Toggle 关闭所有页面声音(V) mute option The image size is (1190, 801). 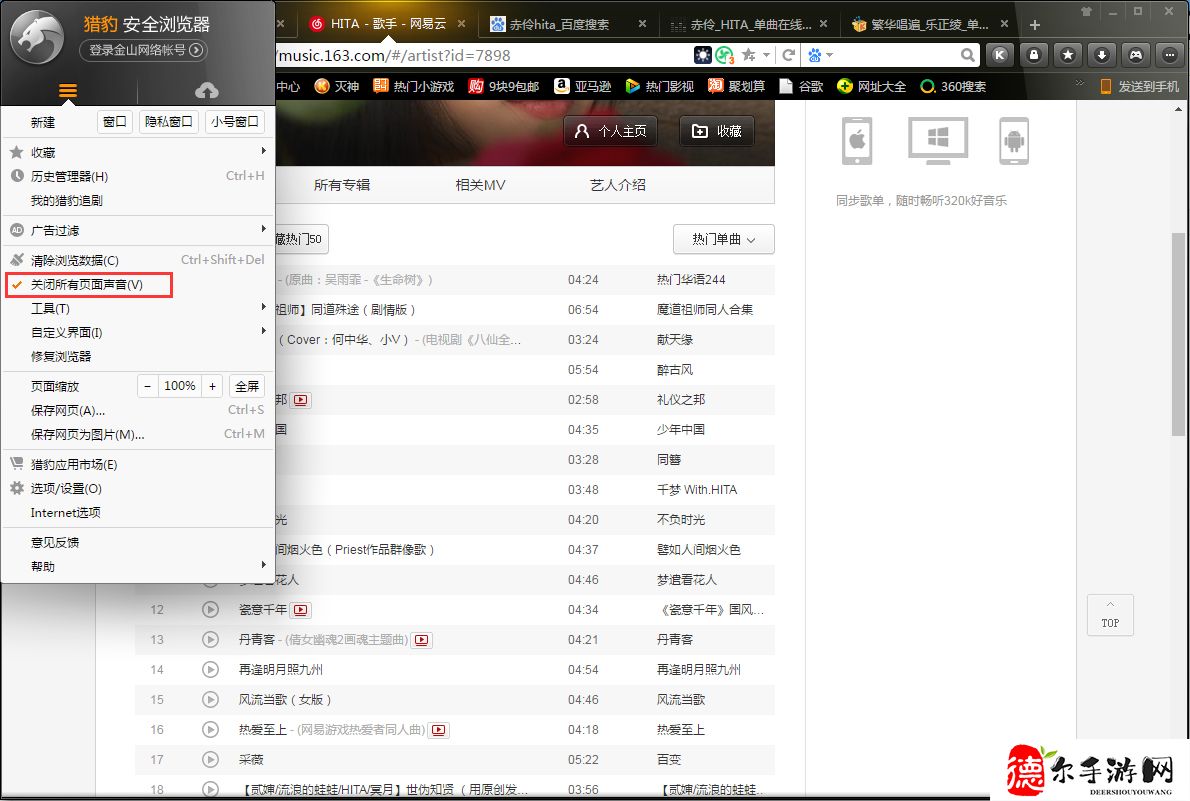tap(89, 285)
